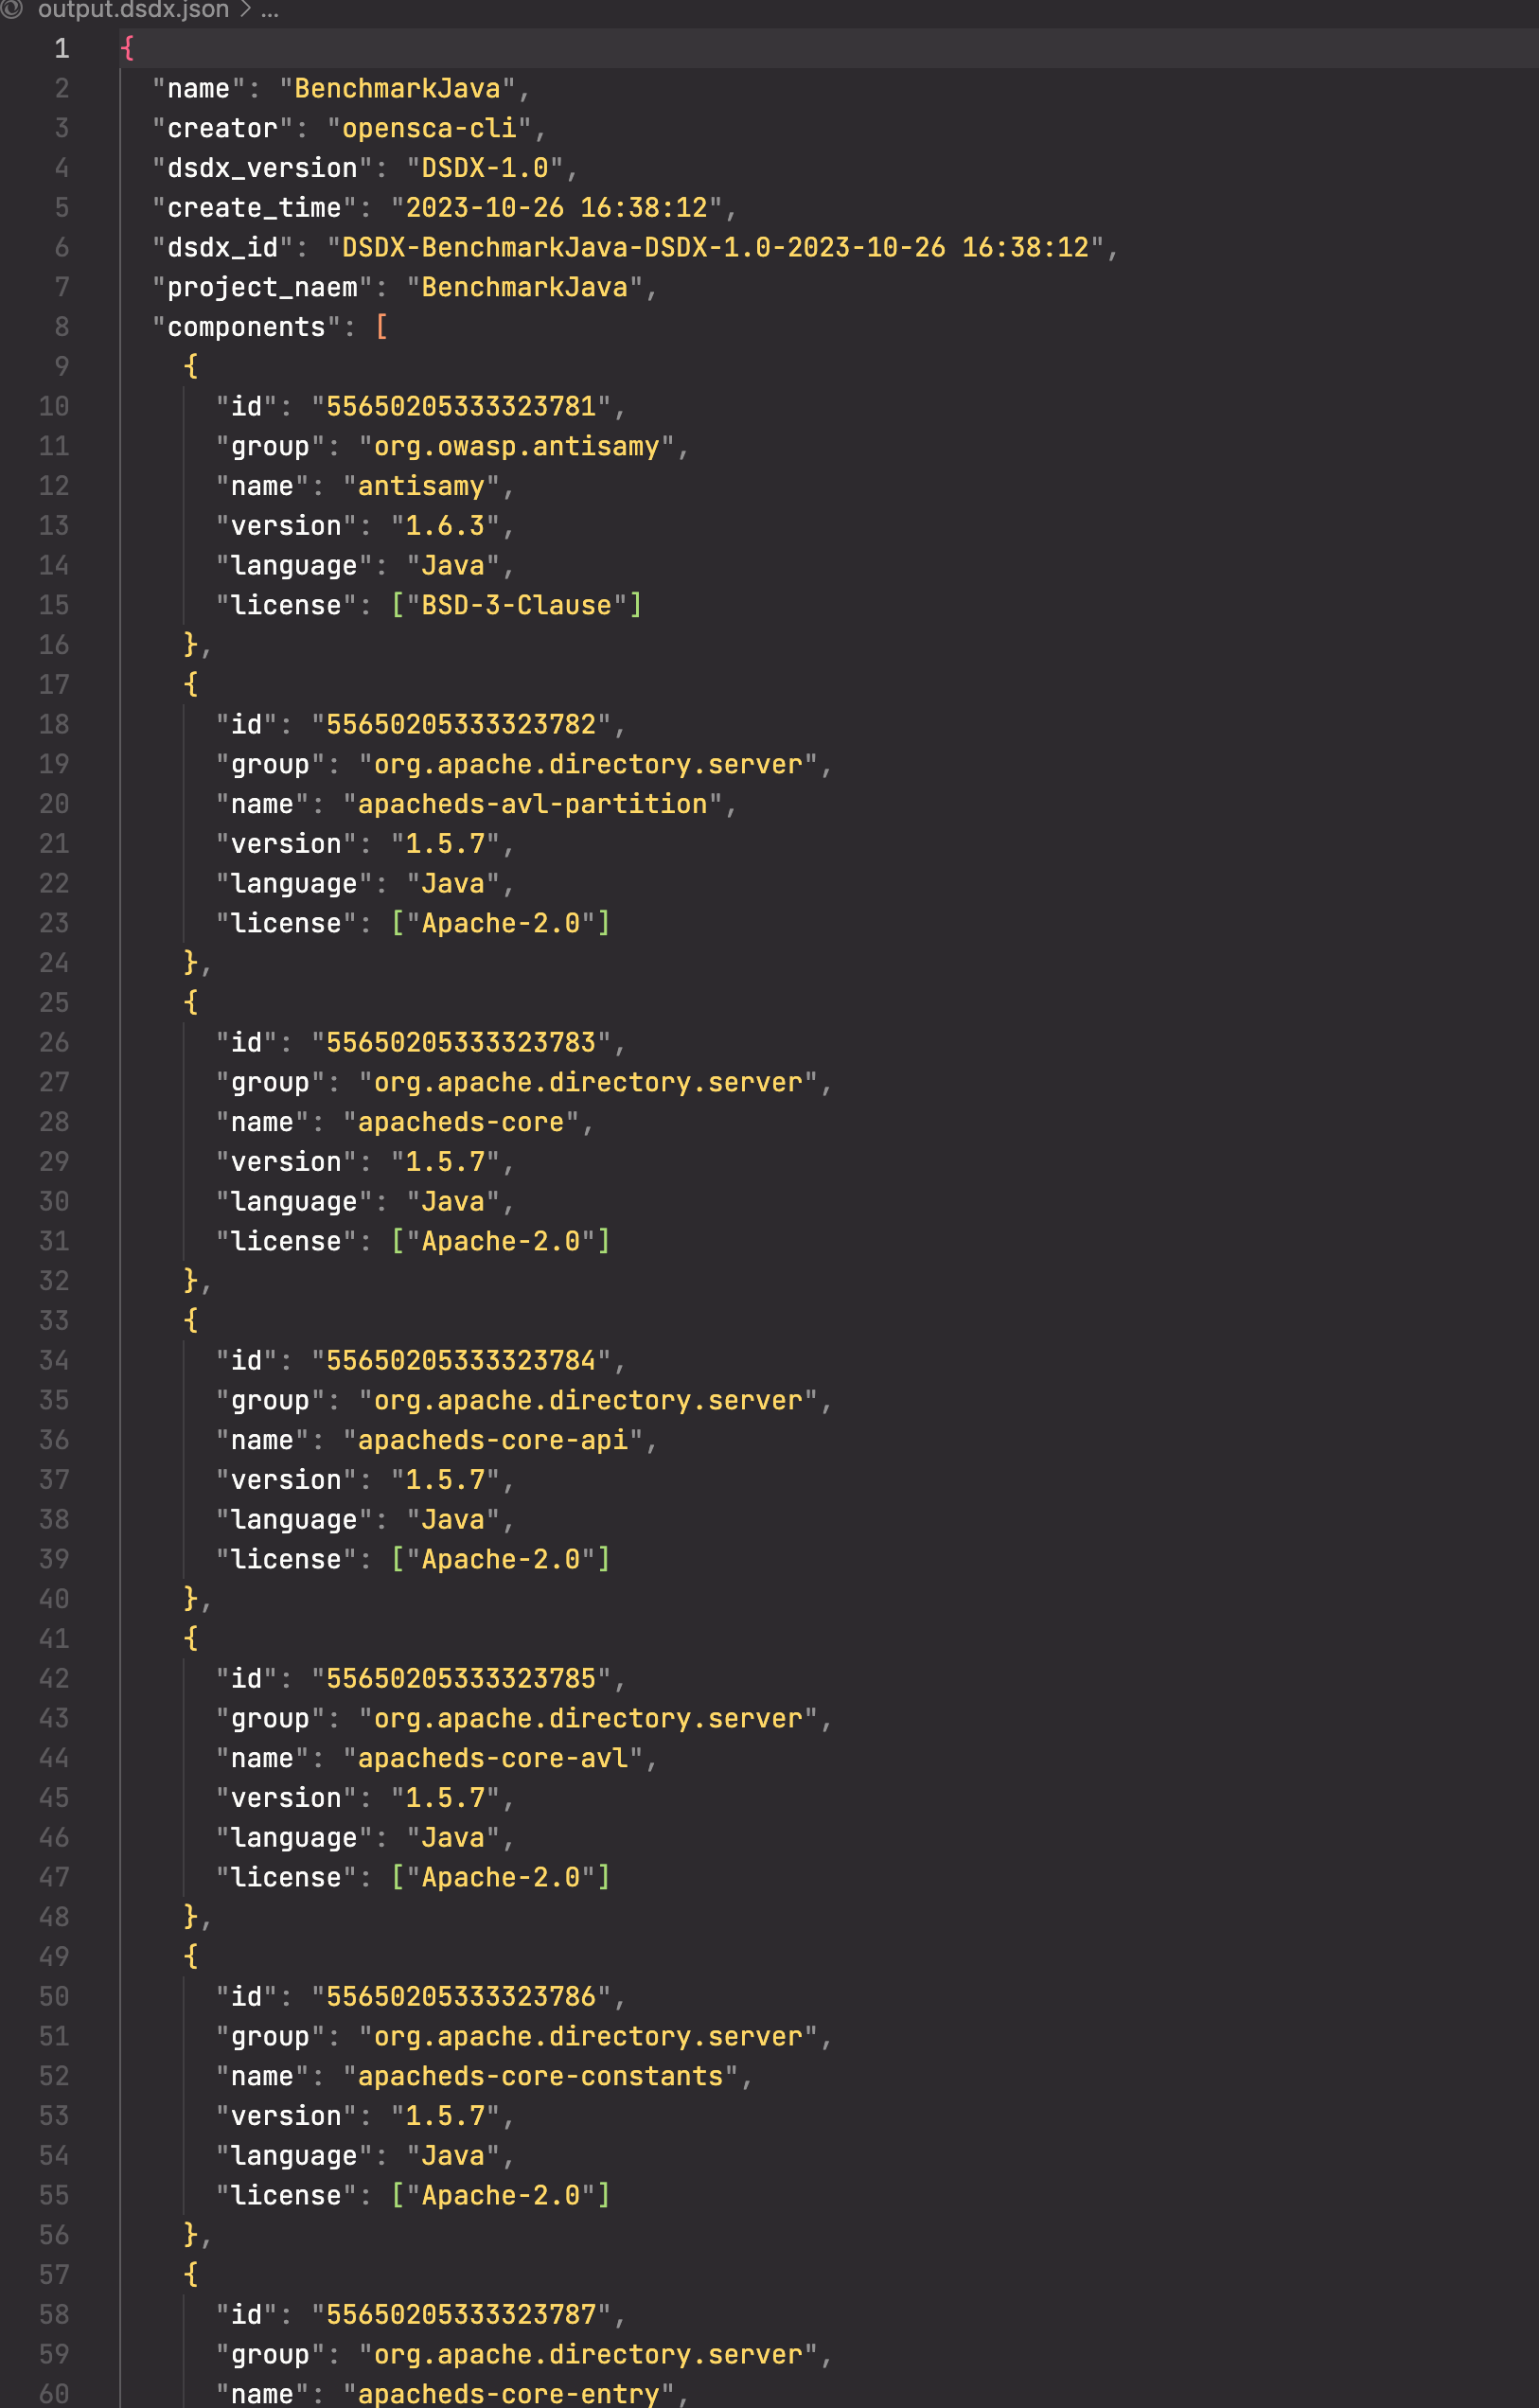Click the "project_naem" key

tap(262, 287)
